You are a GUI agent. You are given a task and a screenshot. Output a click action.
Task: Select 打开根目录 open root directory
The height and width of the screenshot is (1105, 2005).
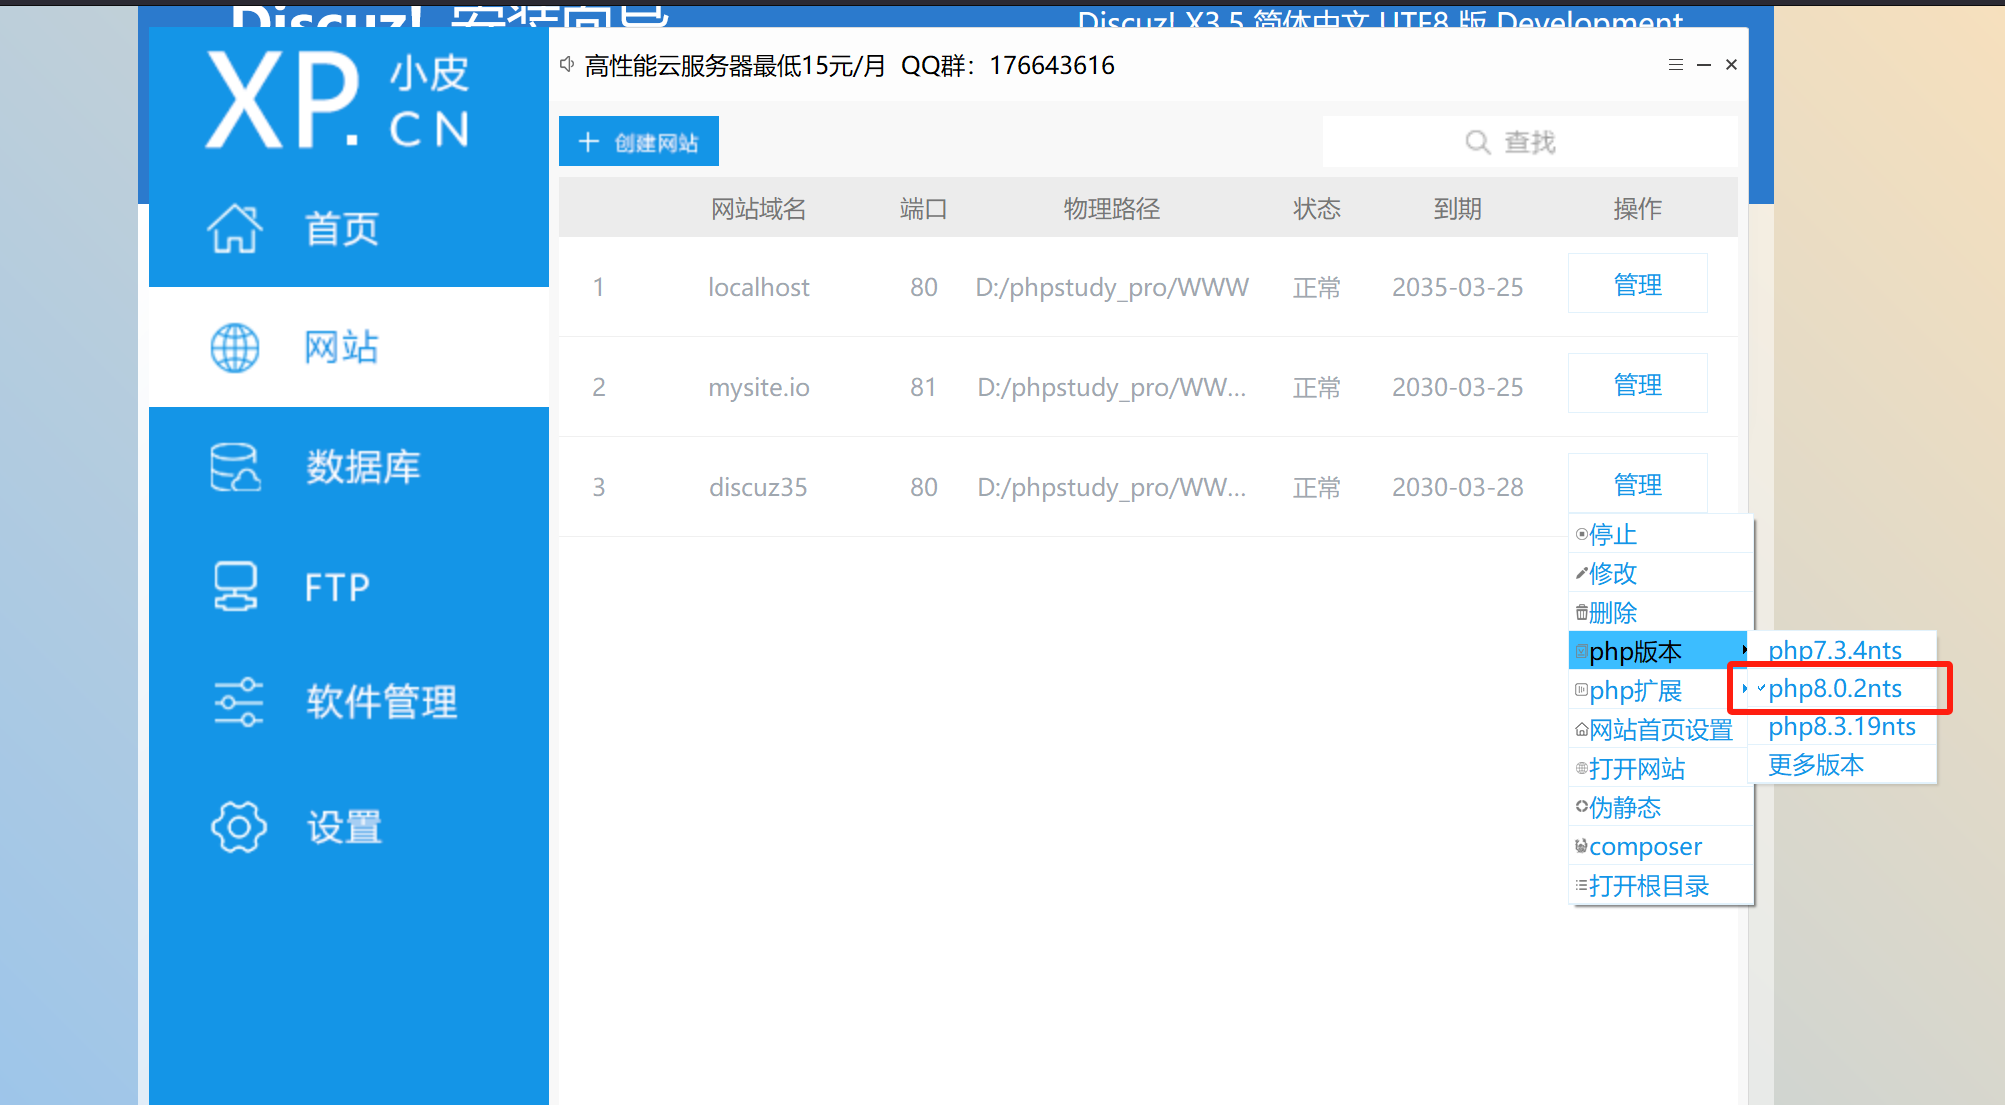[x=1661, y=886]
